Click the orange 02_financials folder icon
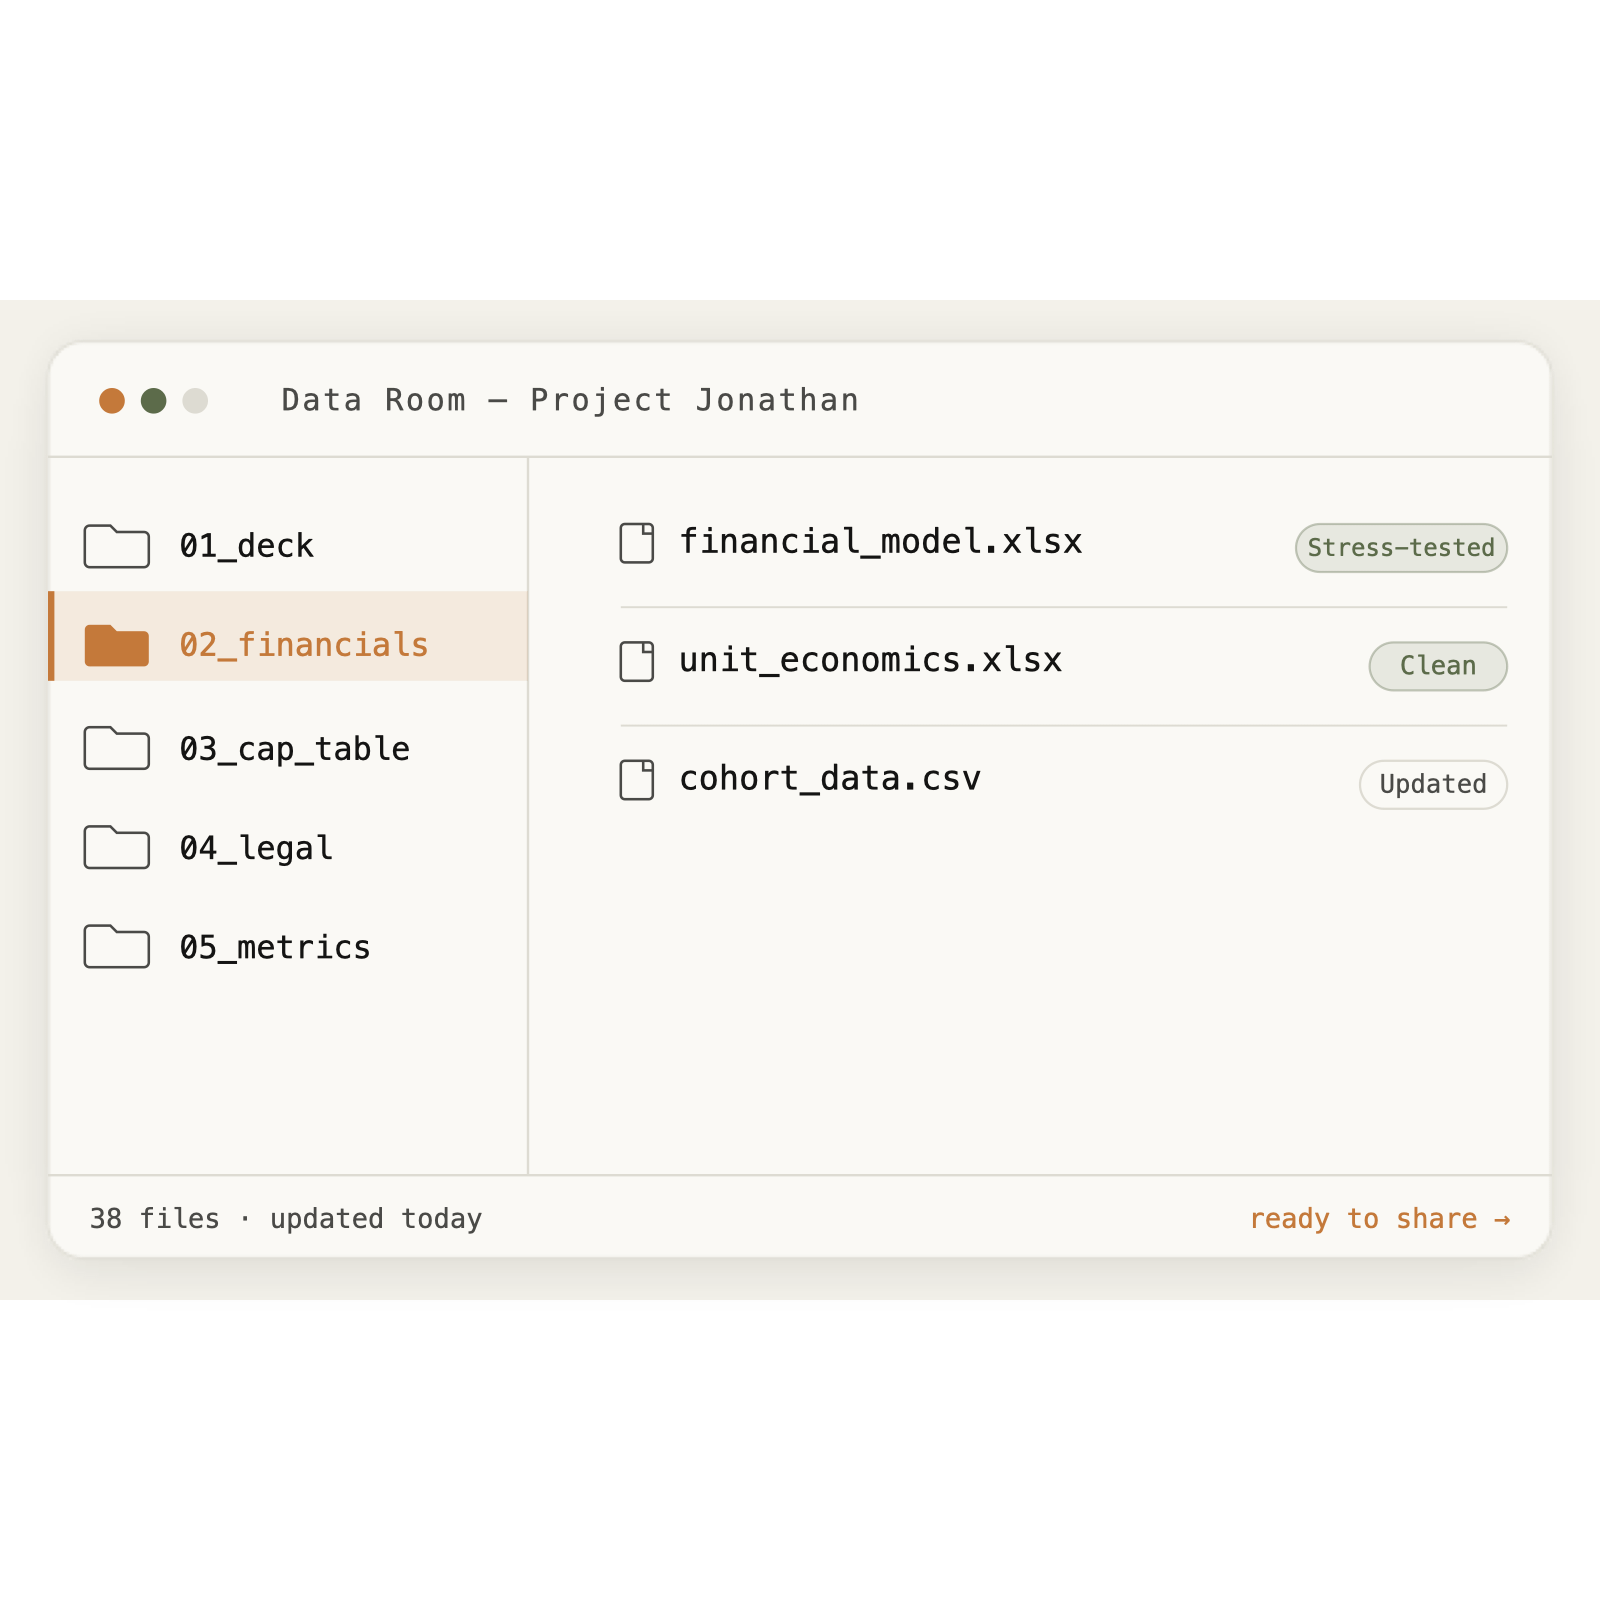 117,645
